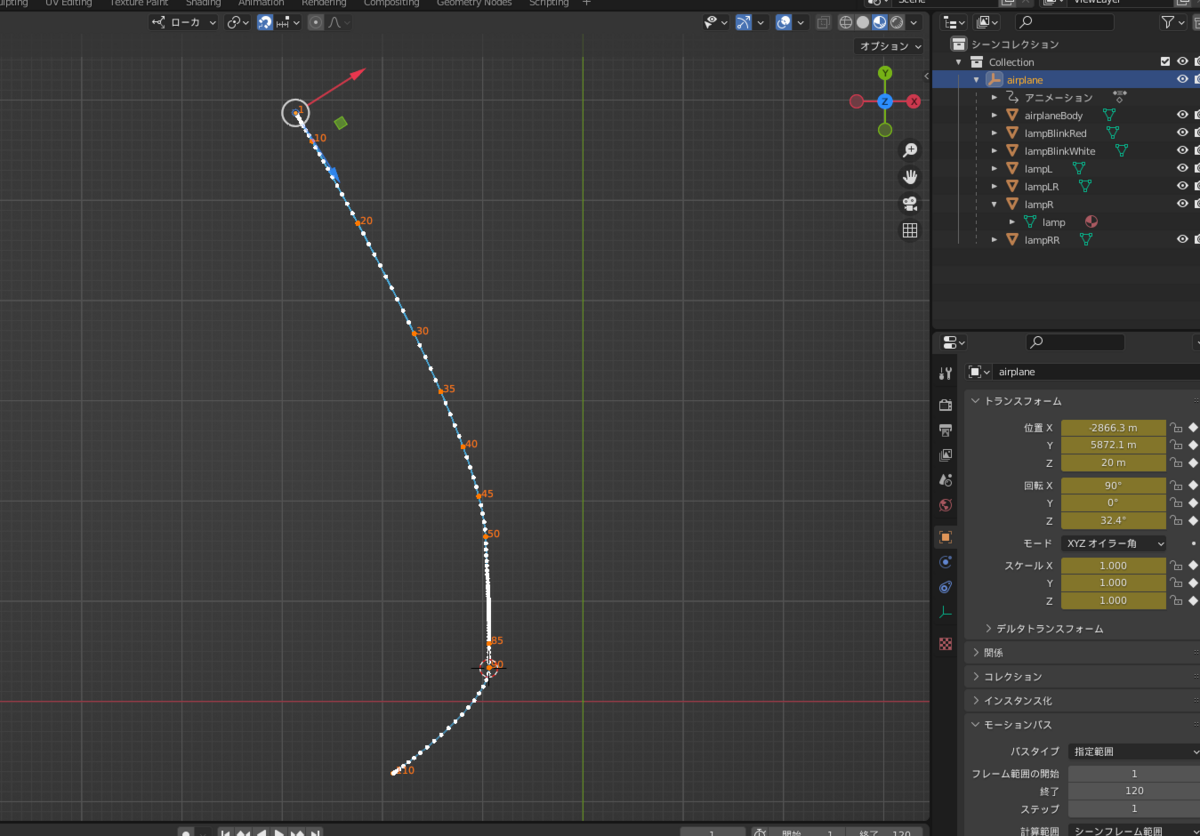Open the Output properties tab (printer icon)
Viewport: 1200px width, 836px height.
click(x=946, y=430)
